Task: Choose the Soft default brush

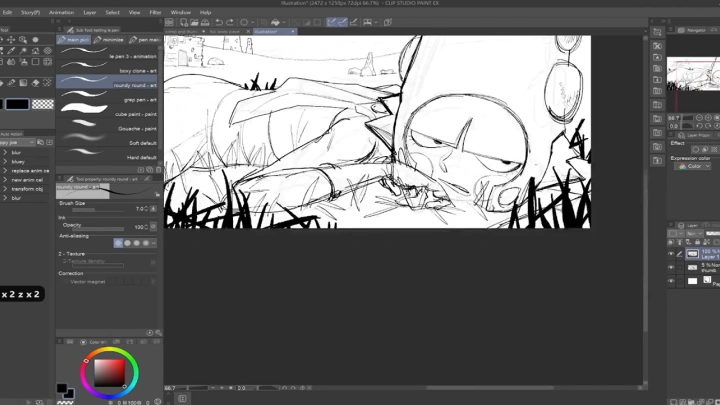Action: coord(107,141)
